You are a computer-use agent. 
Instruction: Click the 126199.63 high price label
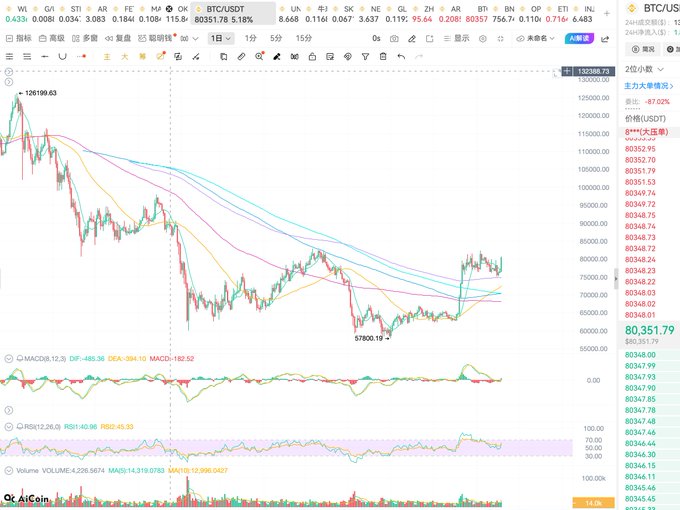coord(41,93)
